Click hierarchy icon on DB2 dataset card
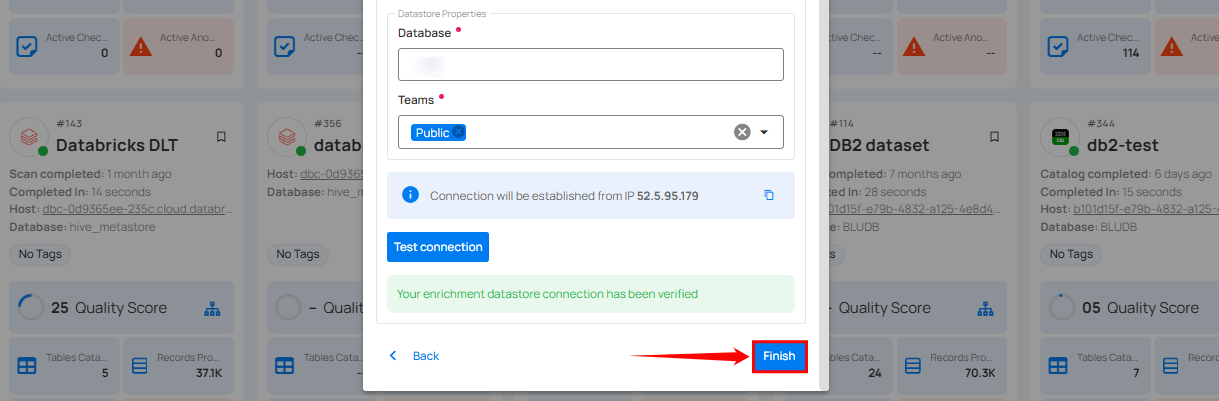1219x401 pixels. (985, 309)
